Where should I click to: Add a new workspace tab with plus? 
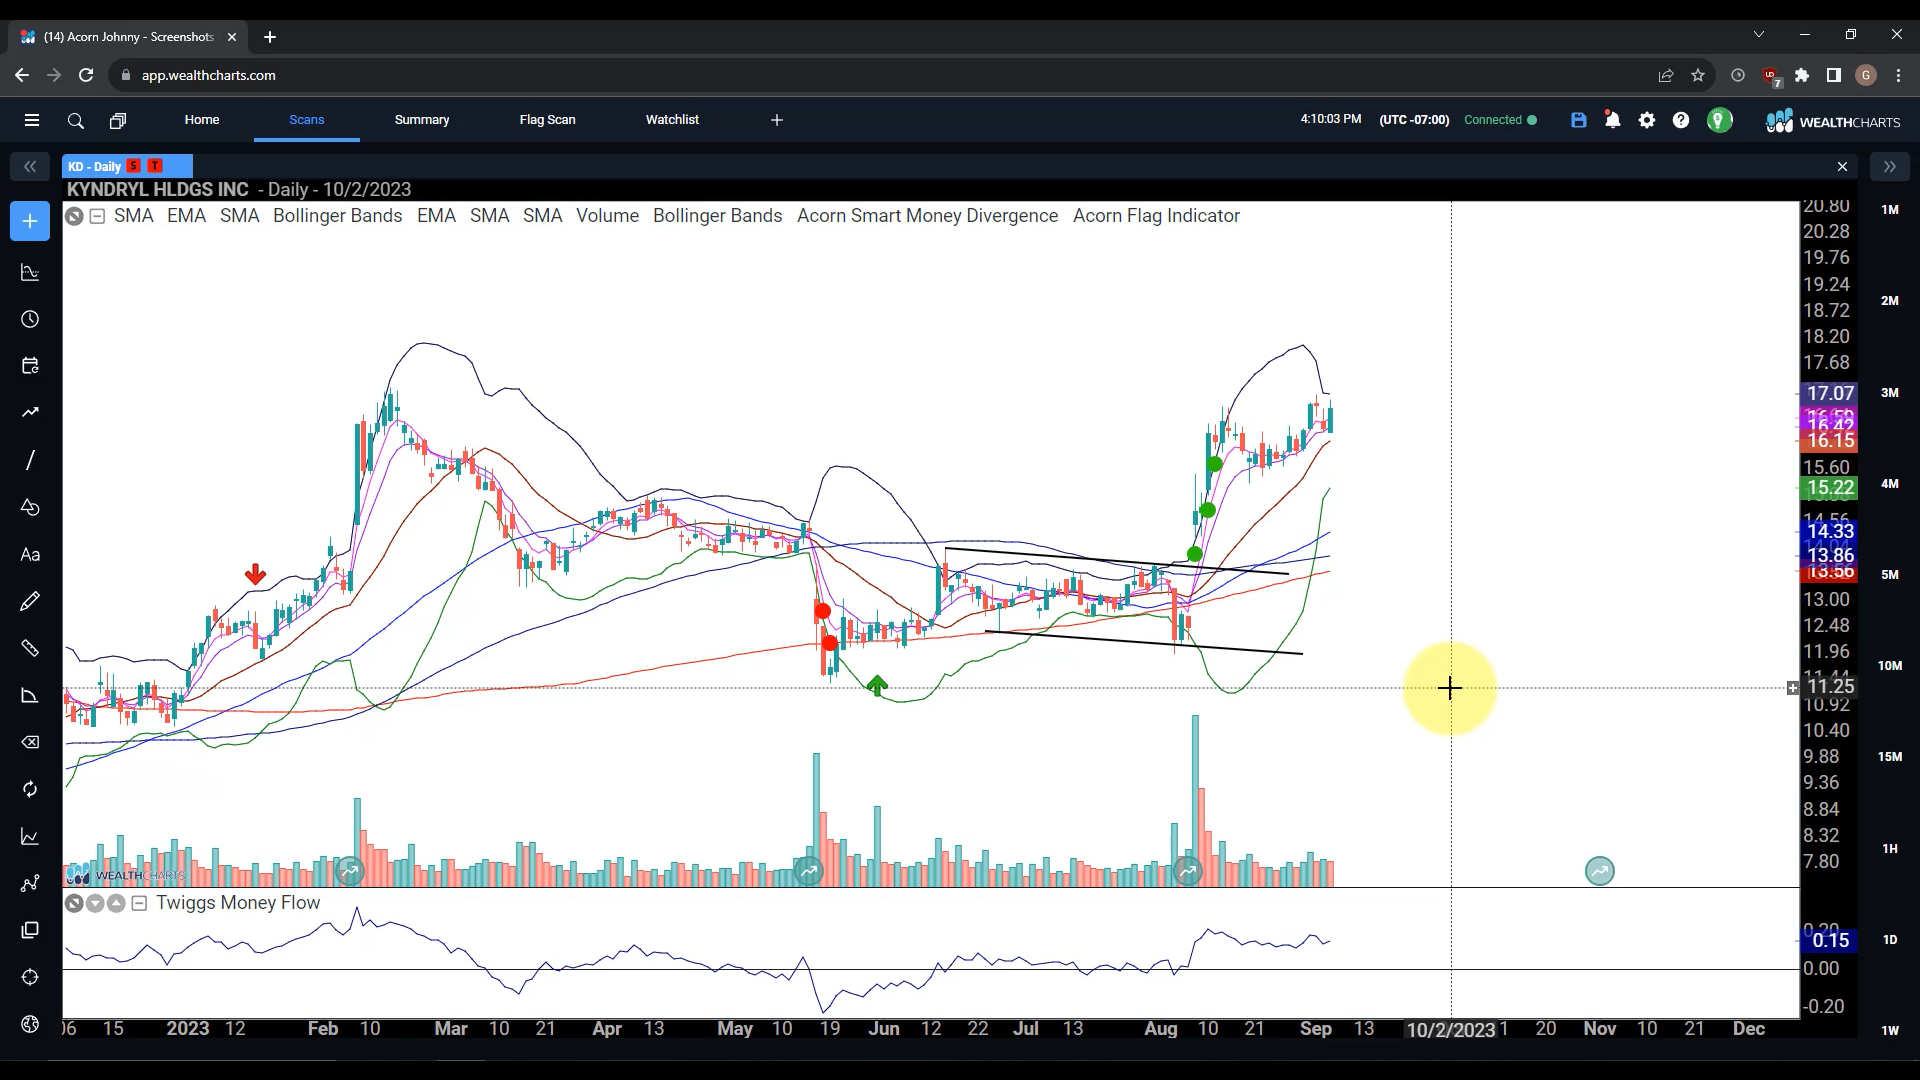click(777, 120)
